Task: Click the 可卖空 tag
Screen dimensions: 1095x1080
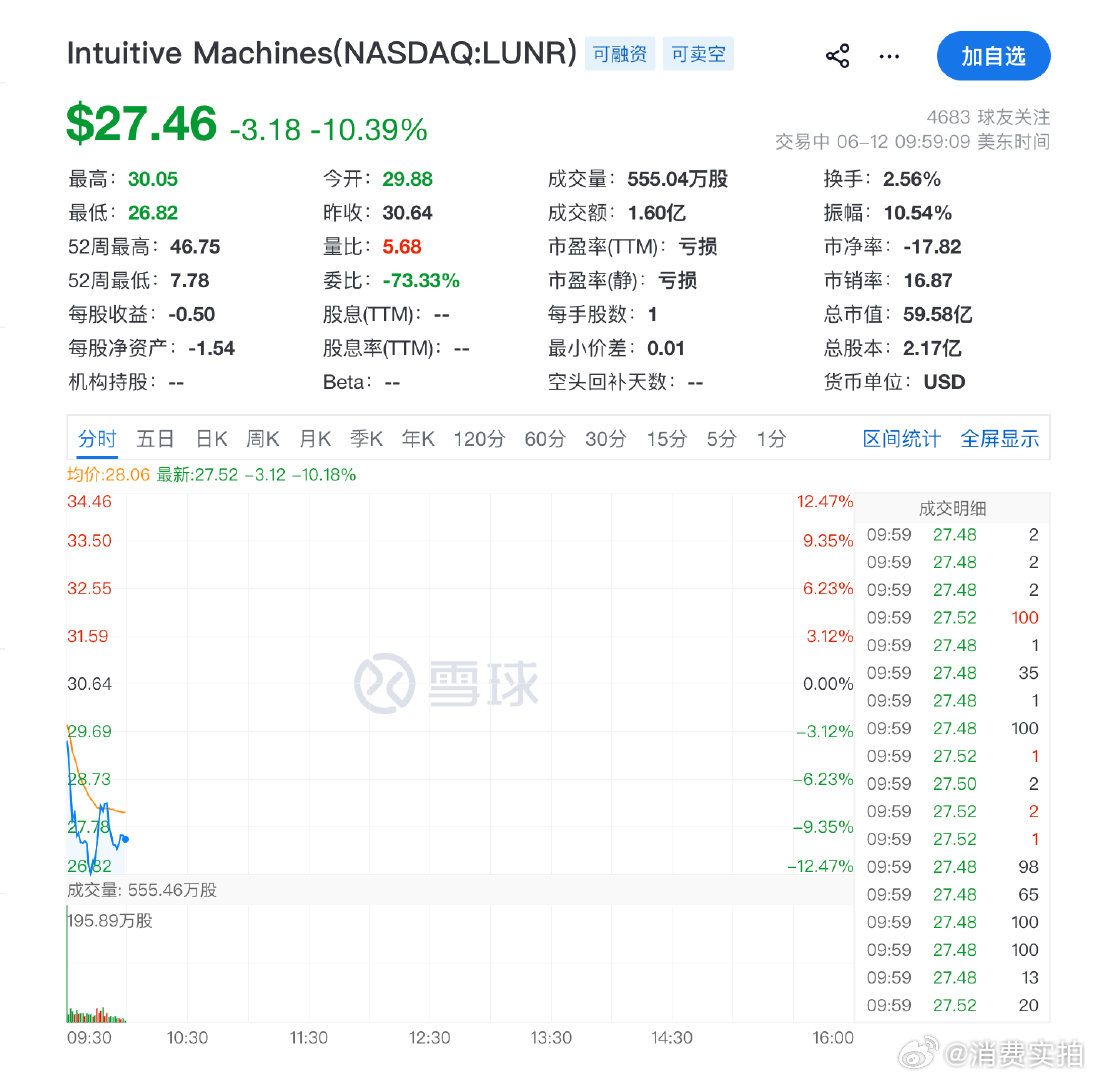Action: [698, 54]
